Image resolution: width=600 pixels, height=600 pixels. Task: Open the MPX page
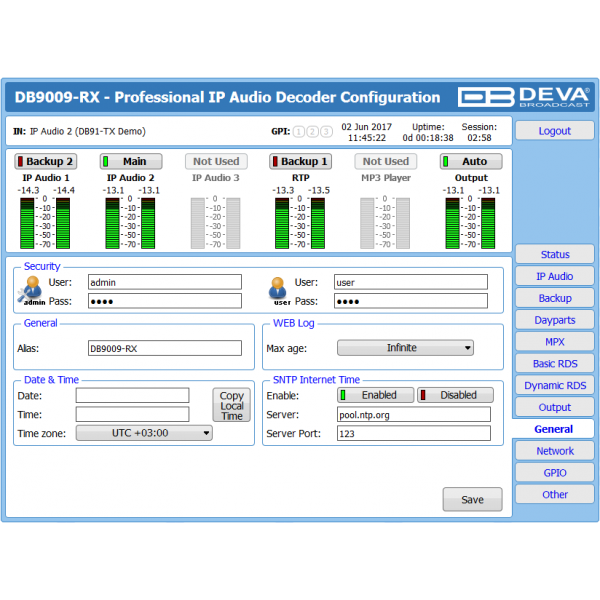555,342
